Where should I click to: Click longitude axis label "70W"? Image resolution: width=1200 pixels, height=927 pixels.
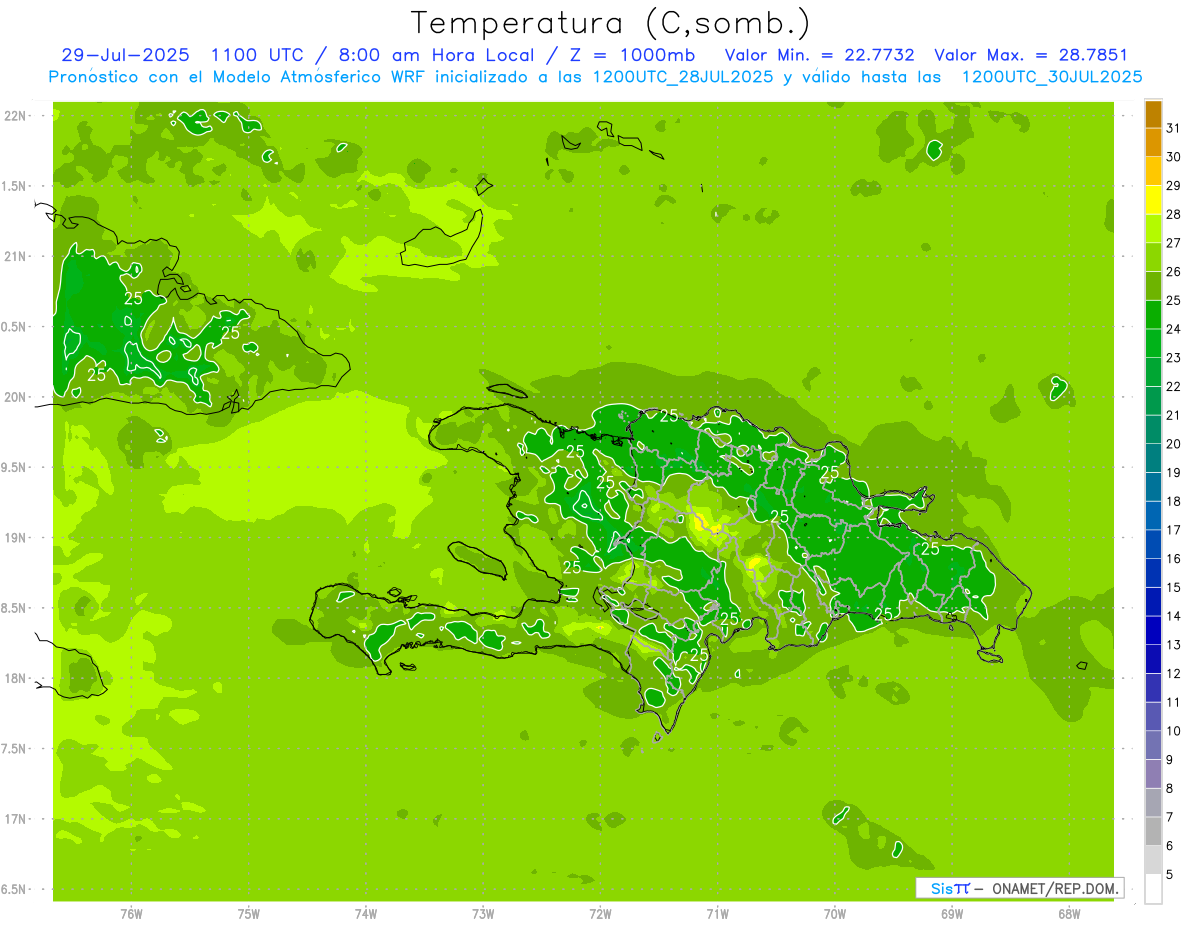coord(834,913)
